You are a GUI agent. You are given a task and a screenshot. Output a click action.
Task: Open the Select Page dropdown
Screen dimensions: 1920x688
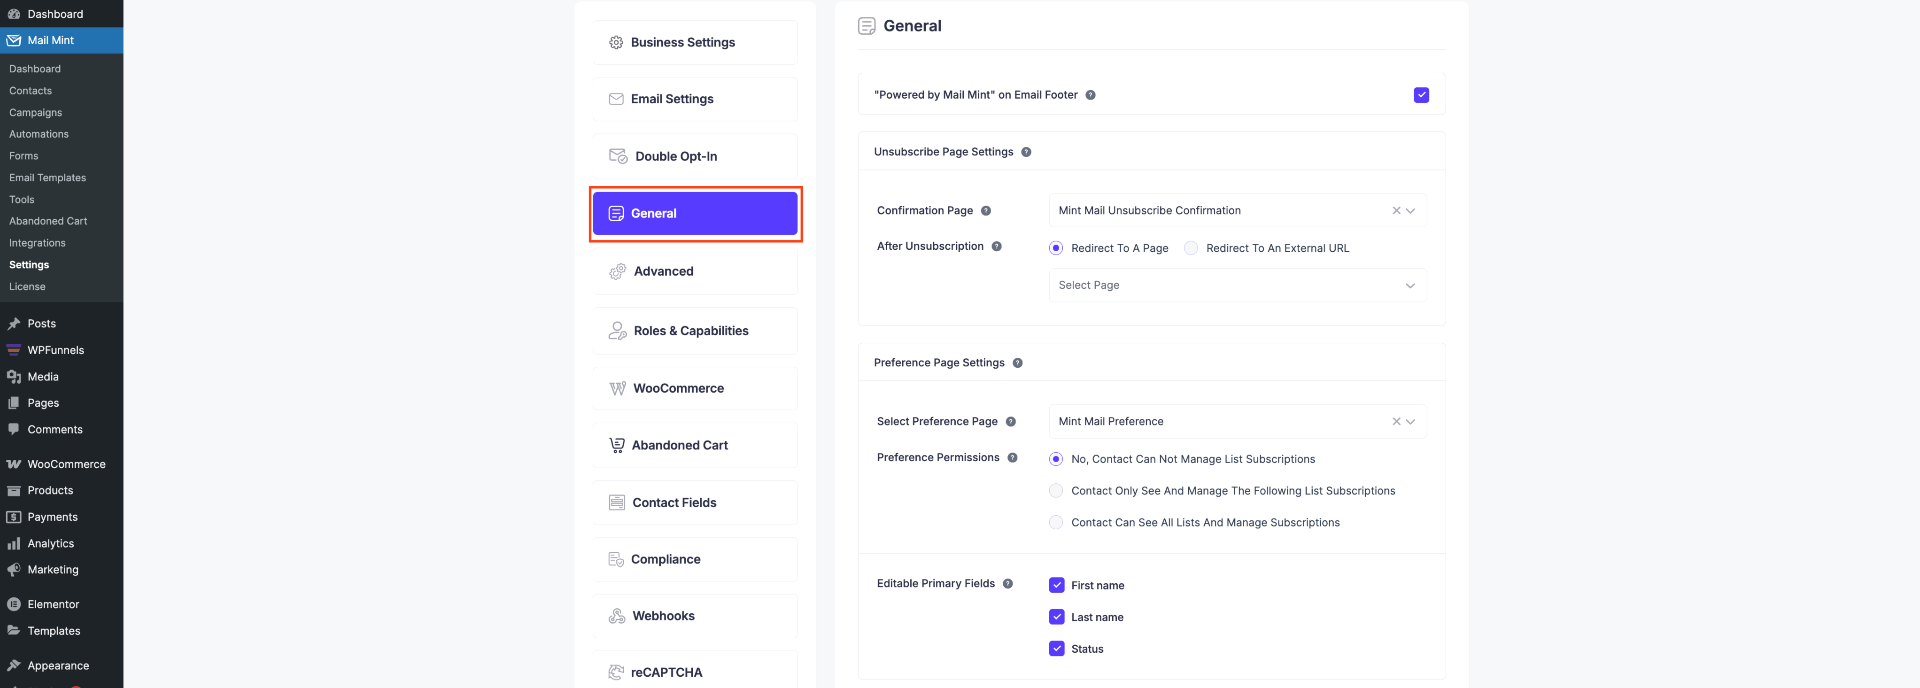point(1237,285)
